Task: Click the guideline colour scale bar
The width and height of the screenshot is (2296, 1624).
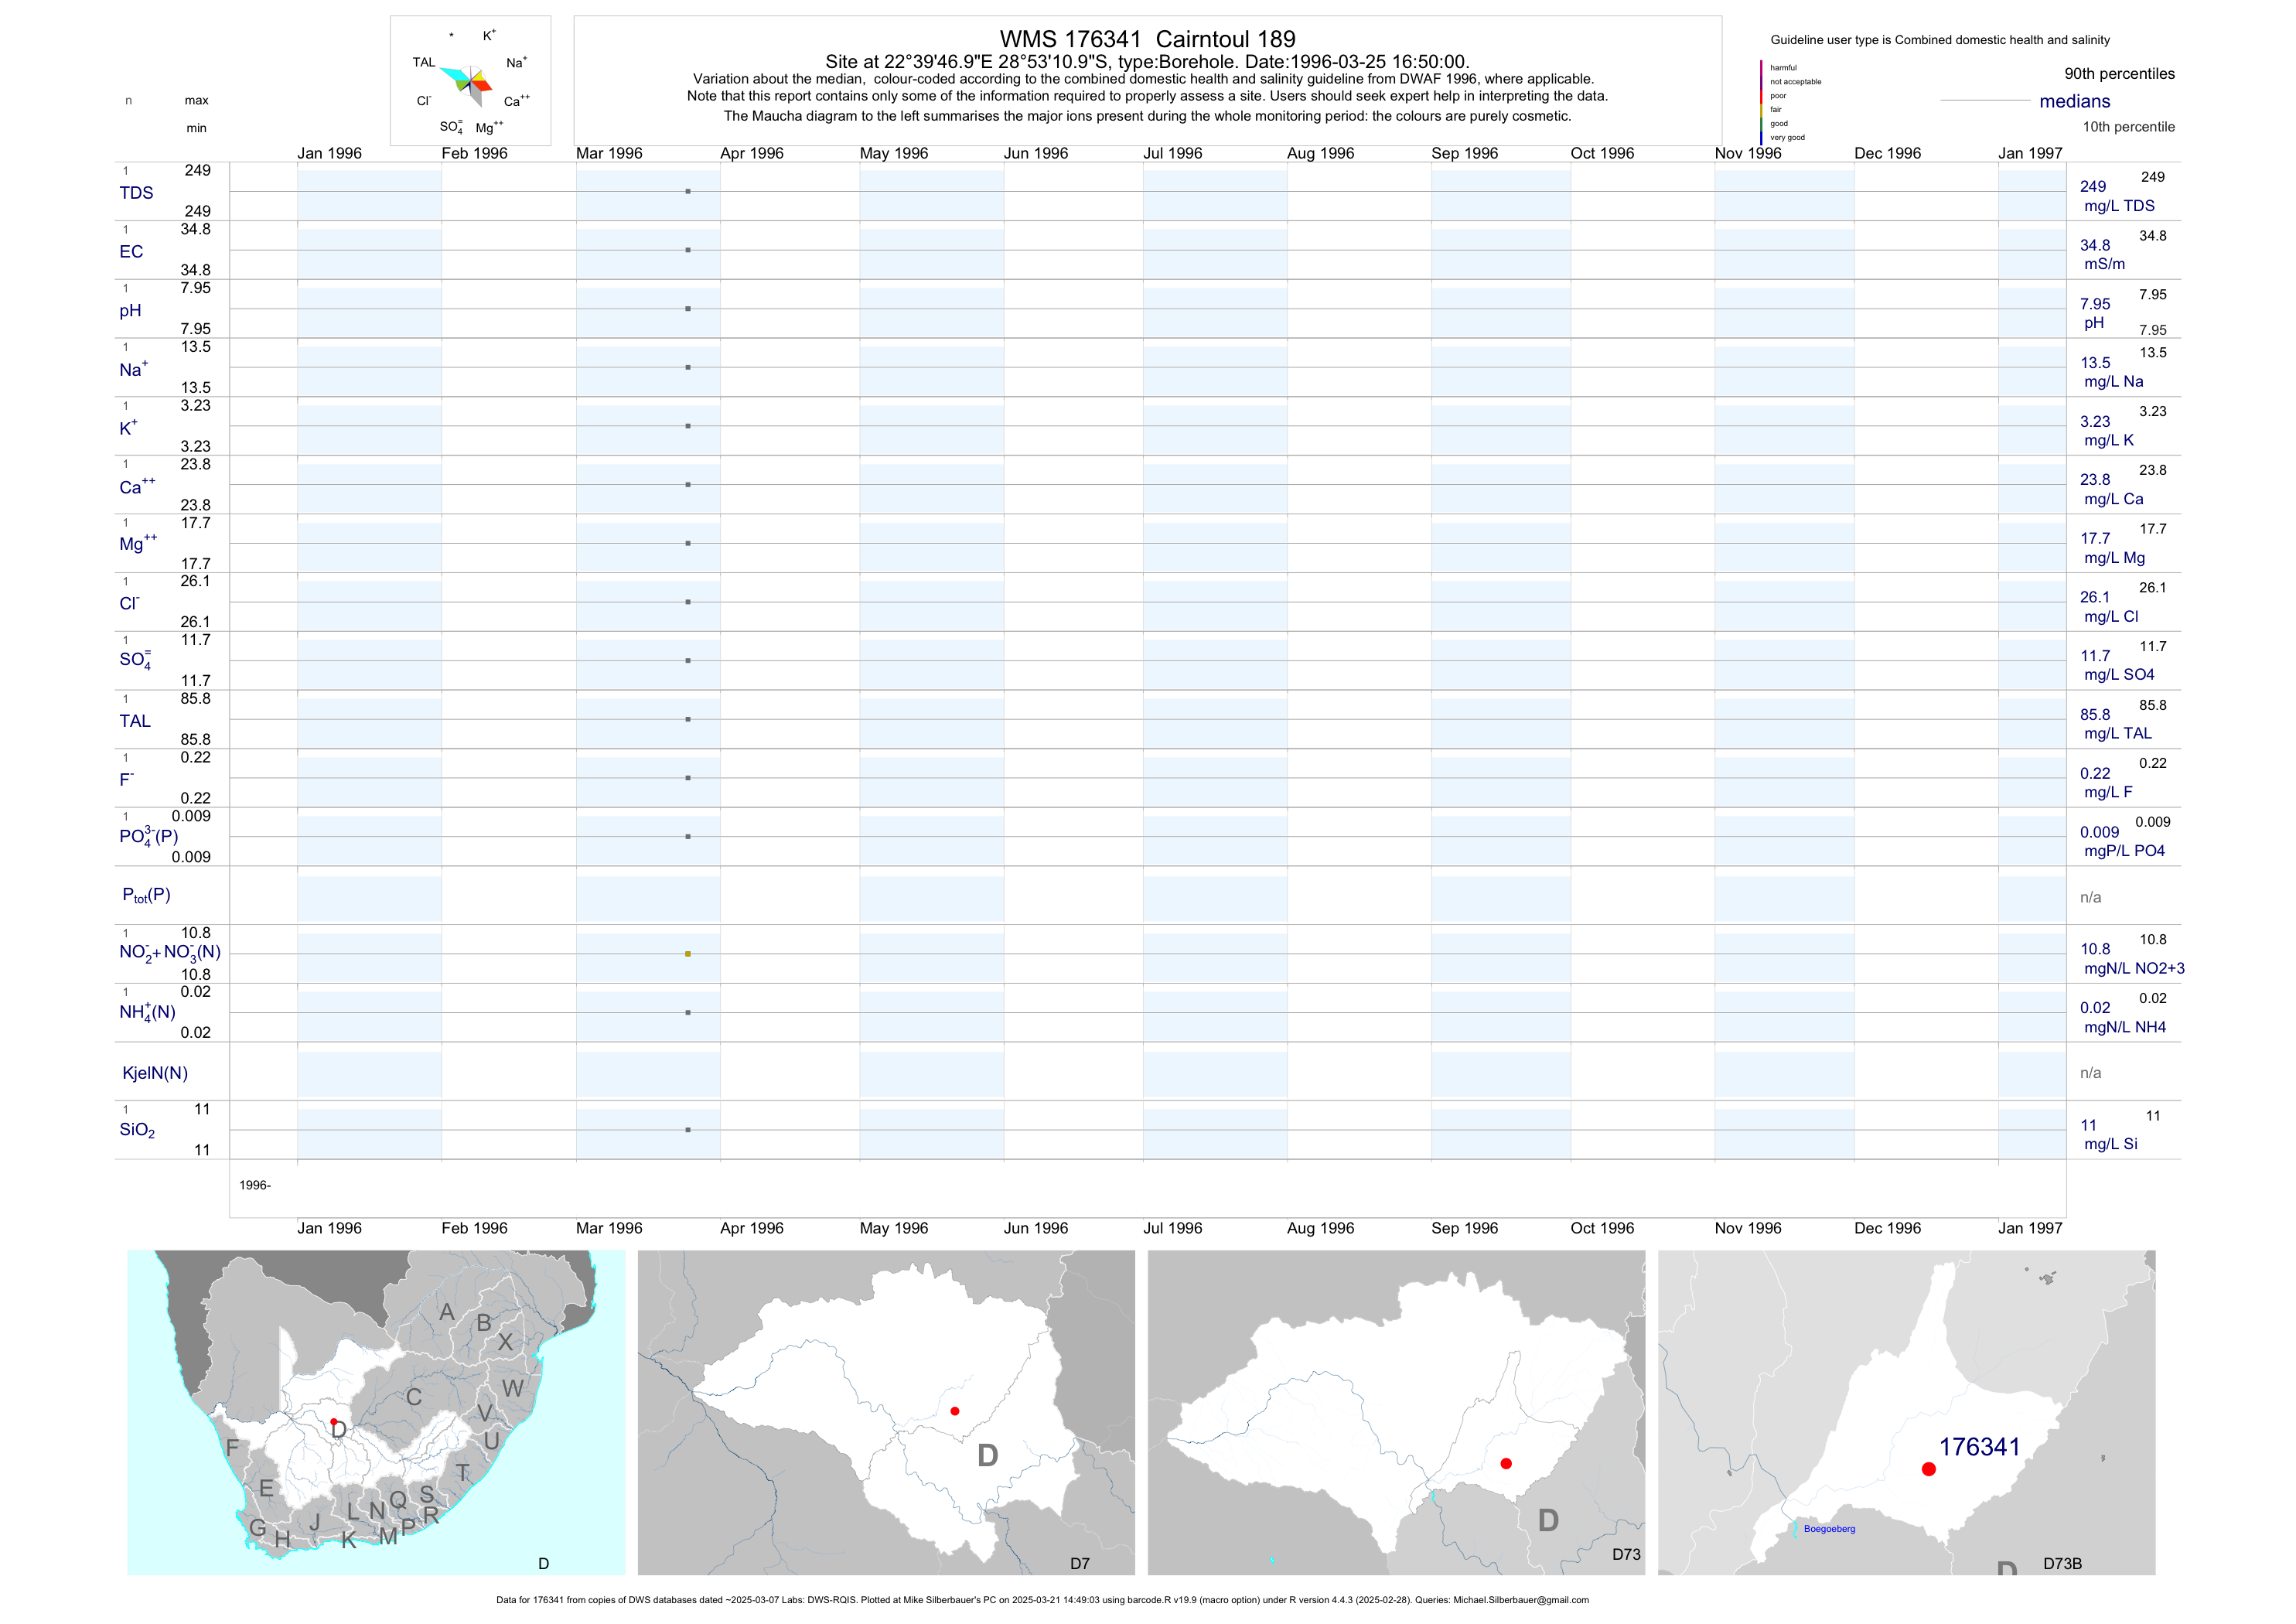Action: pos(1761,102)
